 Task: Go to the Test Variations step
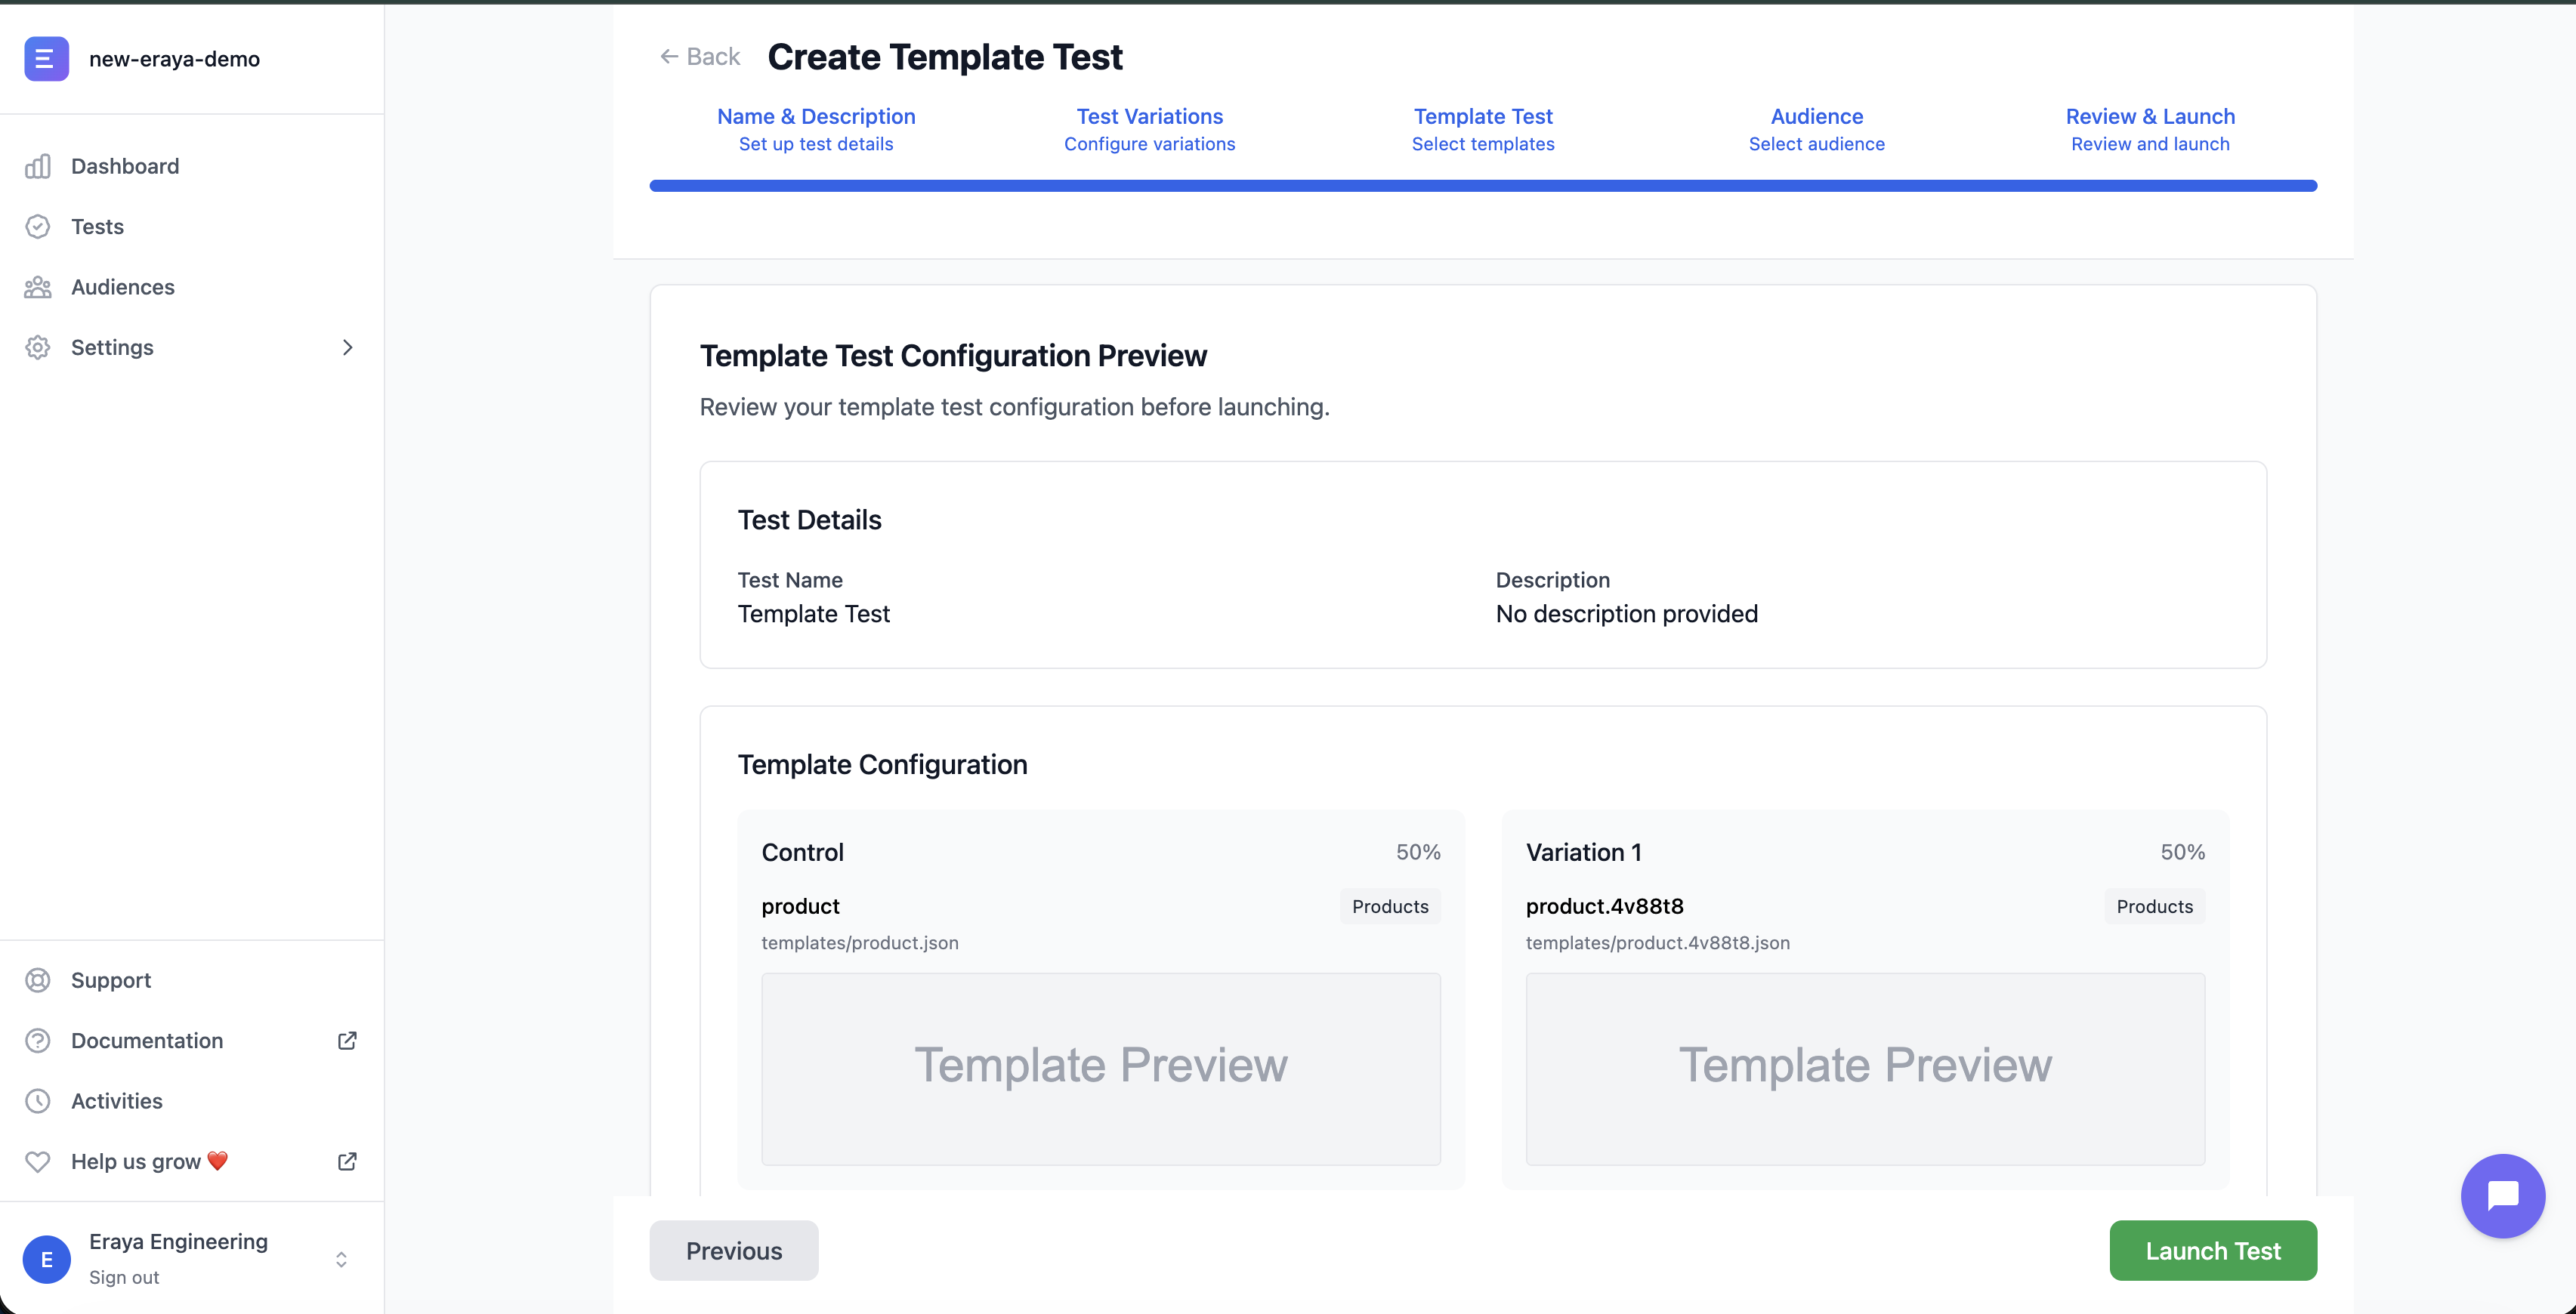coord(1149,129)
